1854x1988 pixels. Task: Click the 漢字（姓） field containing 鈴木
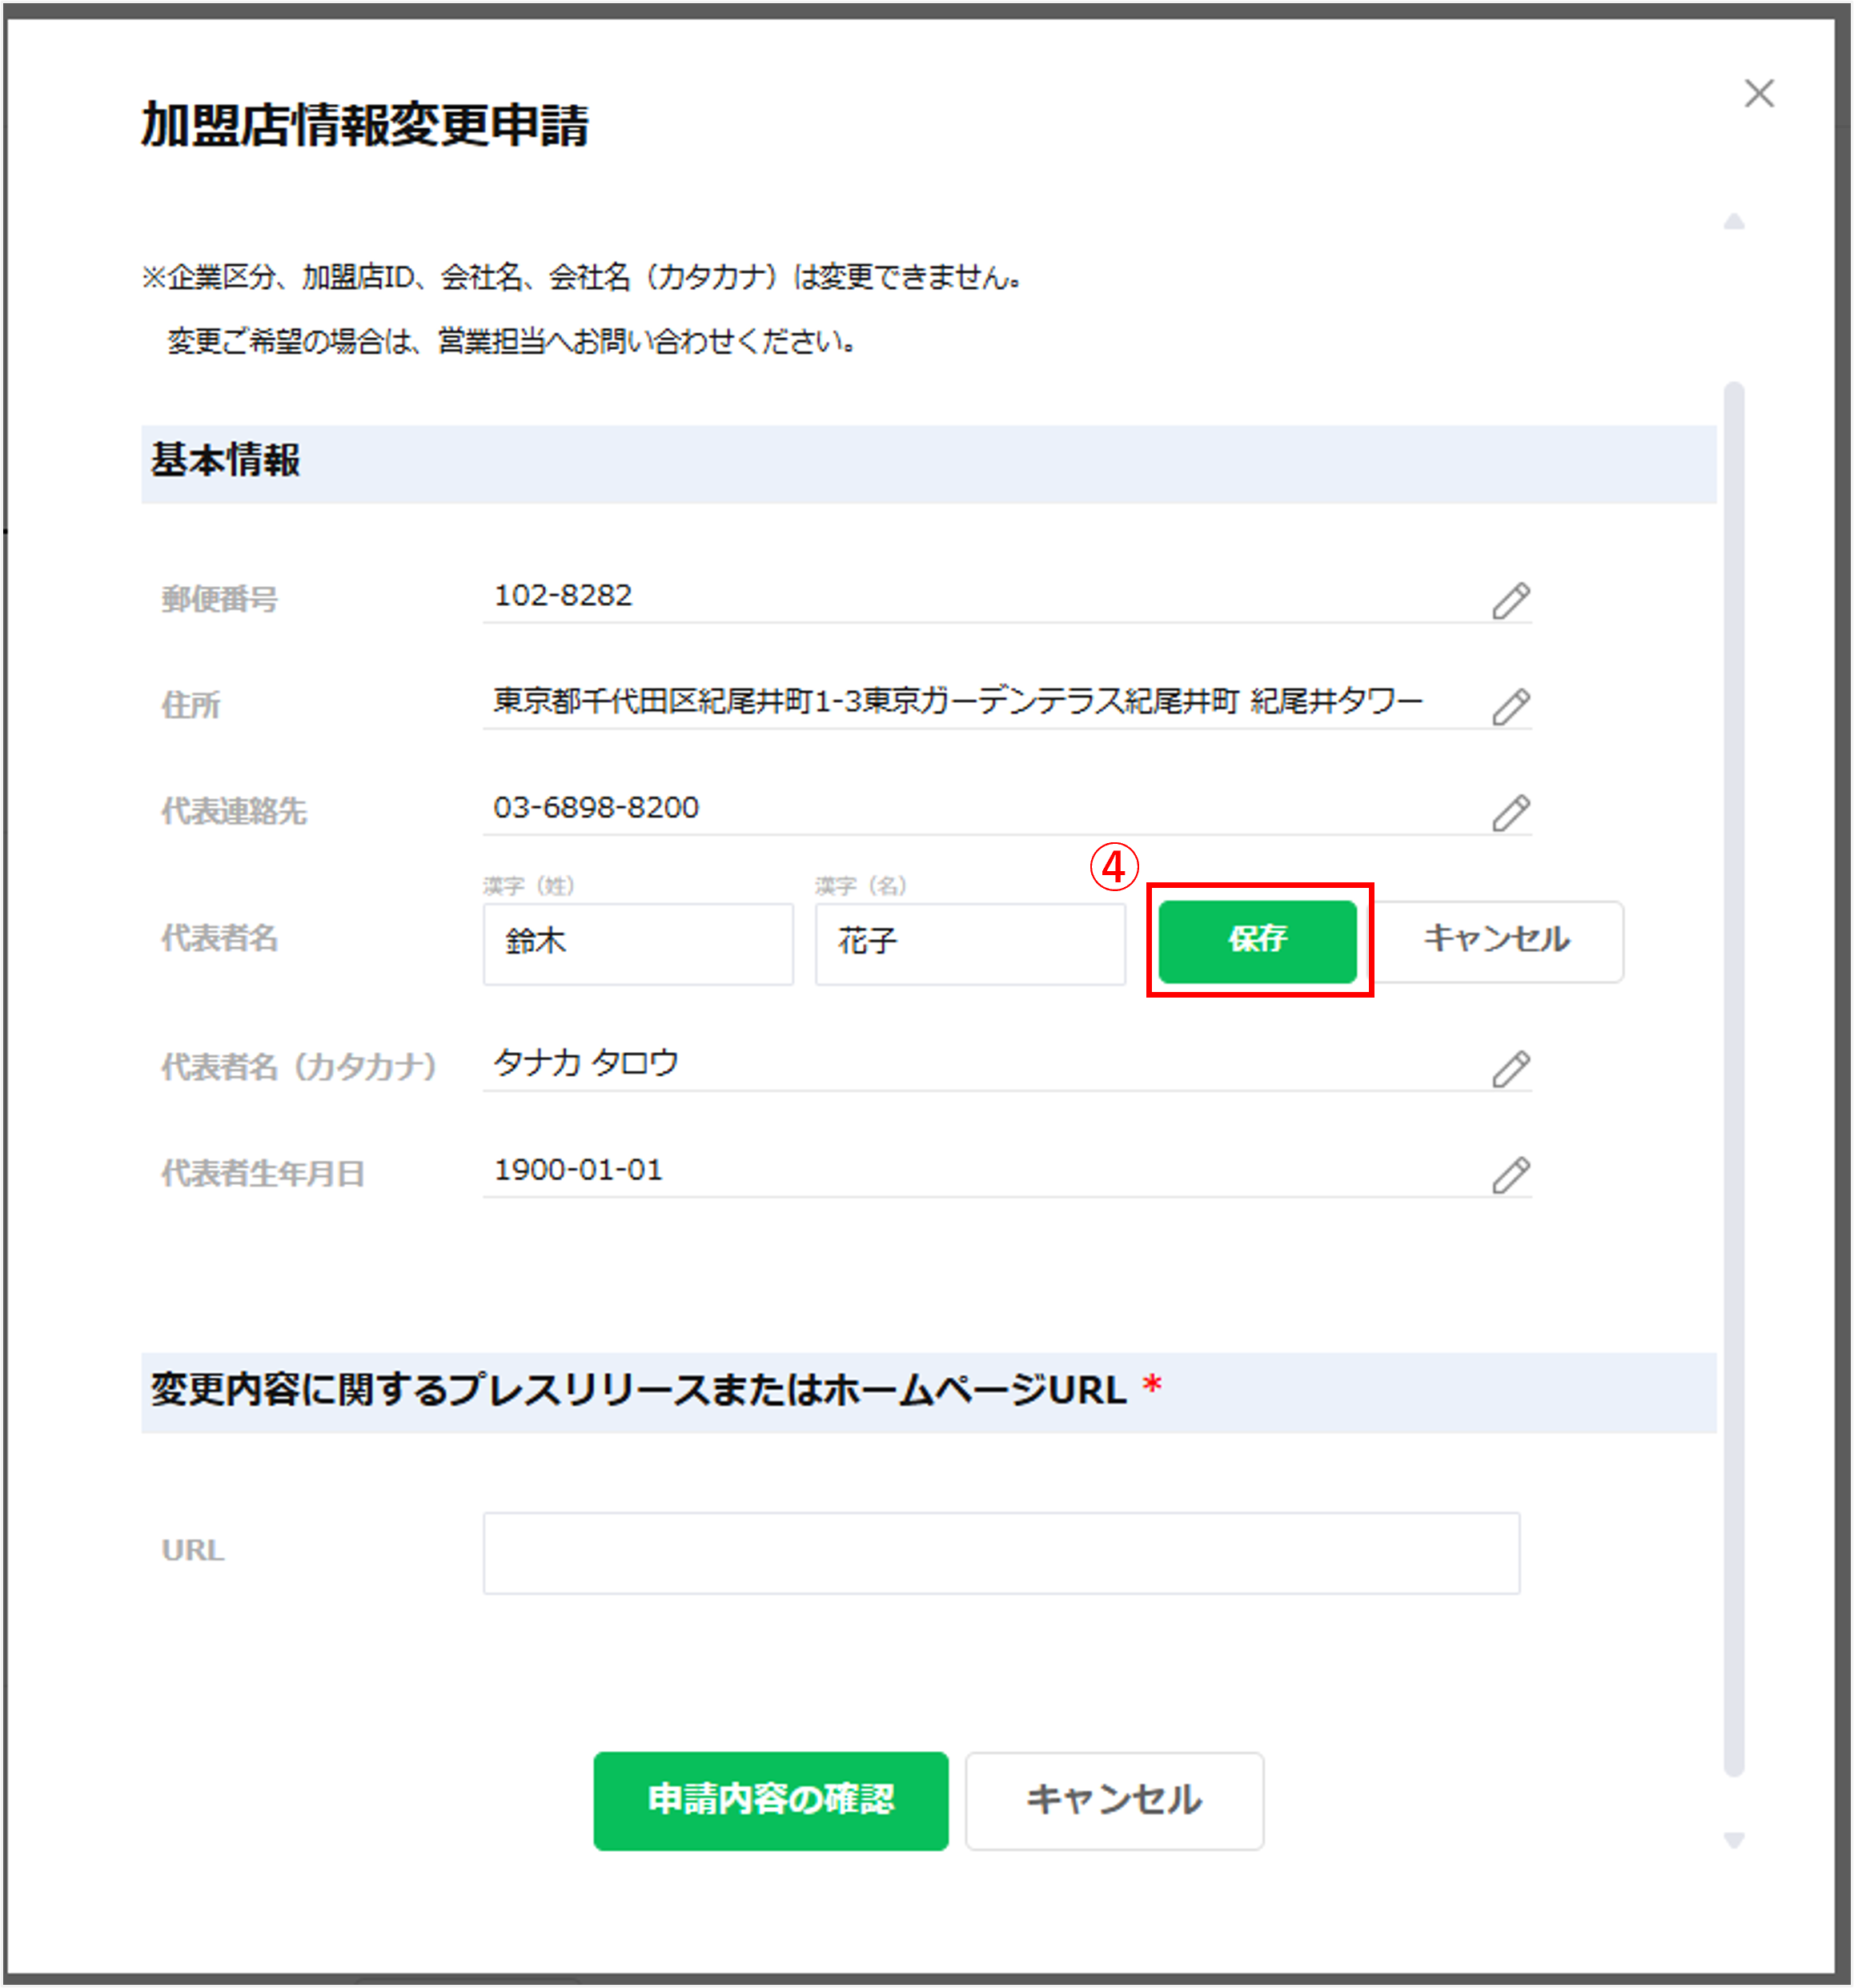[x=638, y=943]
